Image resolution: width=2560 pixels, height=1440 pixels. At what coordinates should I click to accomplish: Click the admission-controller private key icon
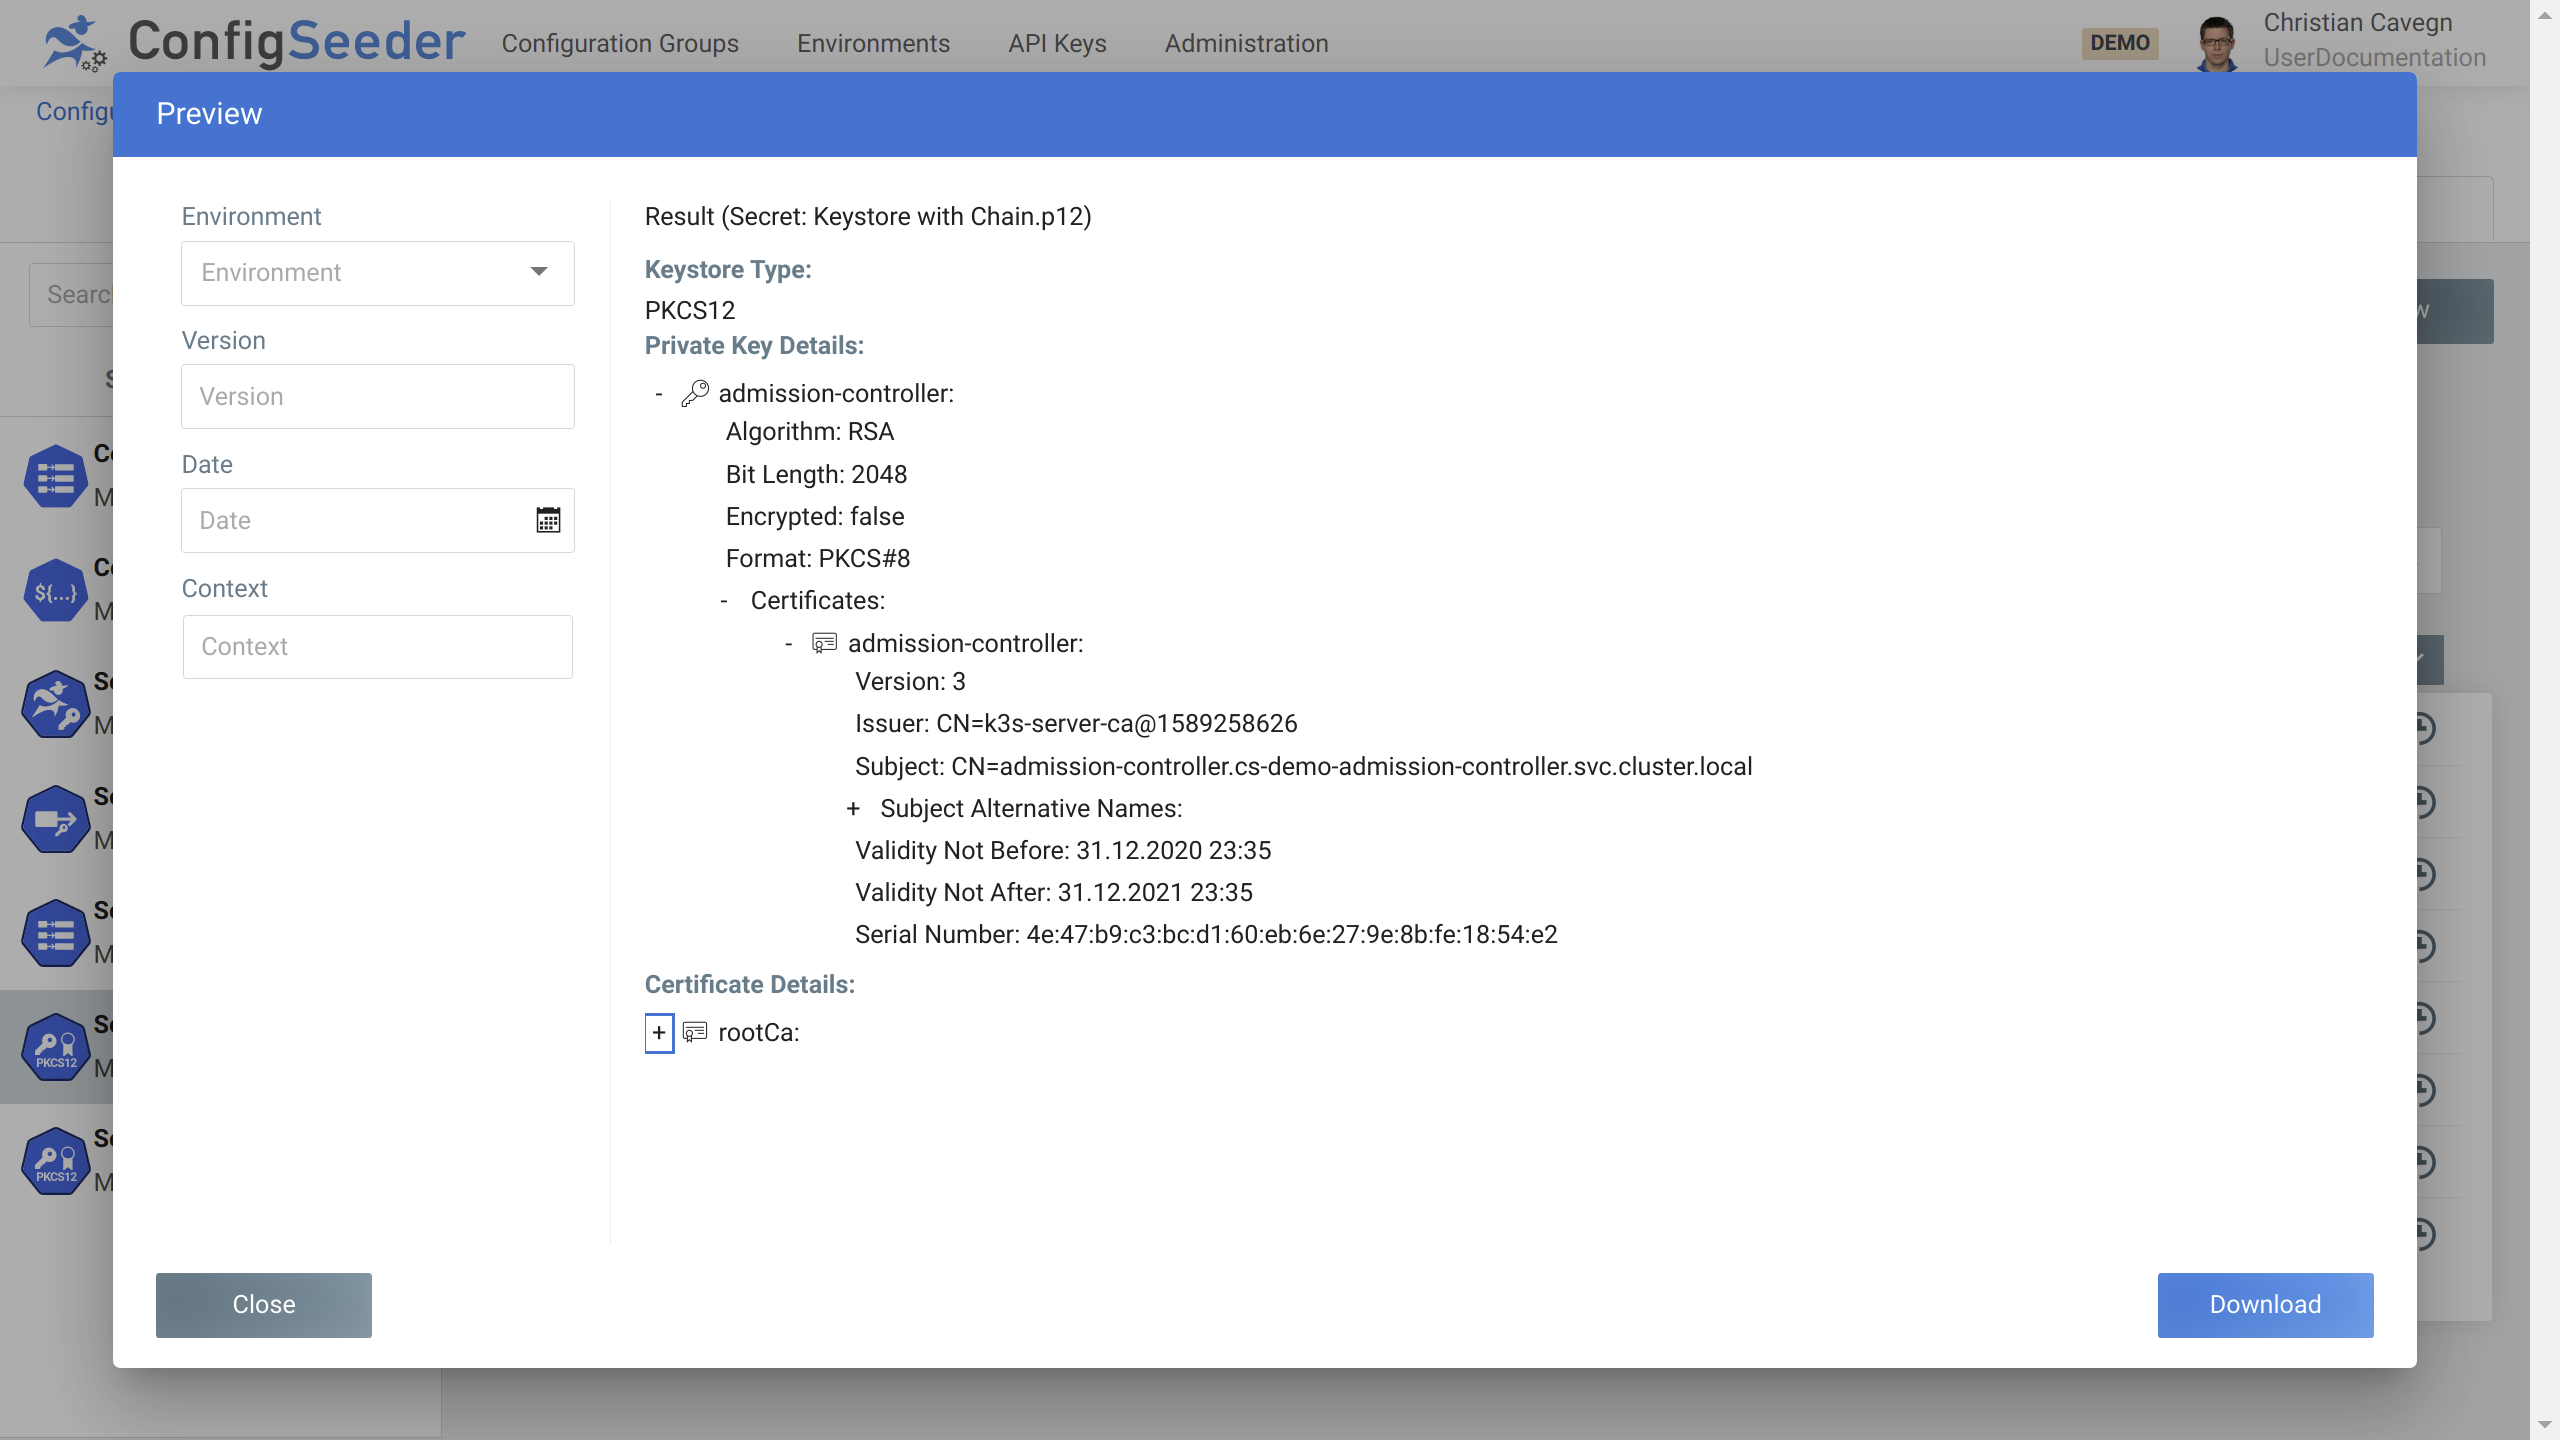[x=696, y=392]
